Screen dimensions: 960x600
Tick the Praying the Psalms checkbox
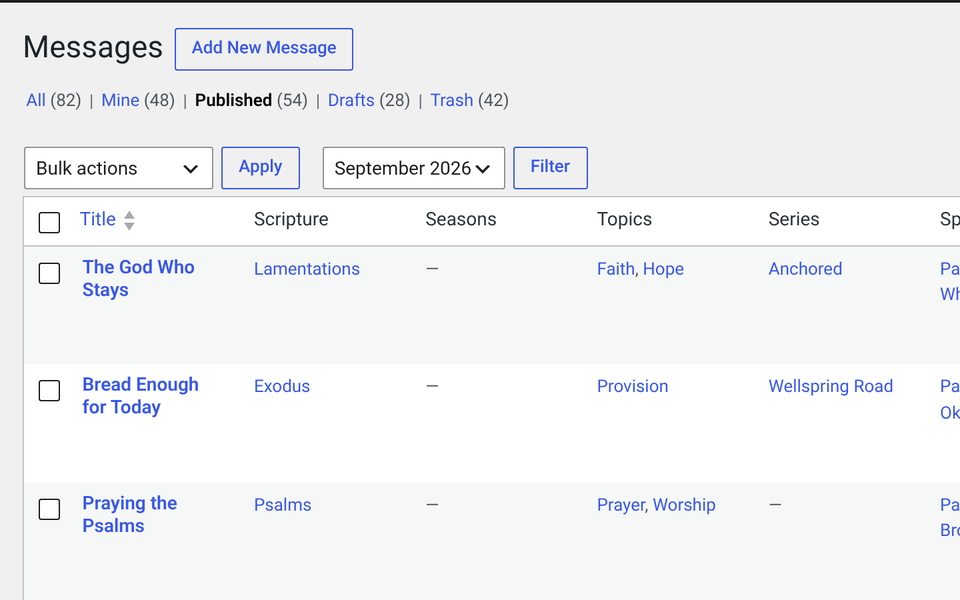coord(49,509)
